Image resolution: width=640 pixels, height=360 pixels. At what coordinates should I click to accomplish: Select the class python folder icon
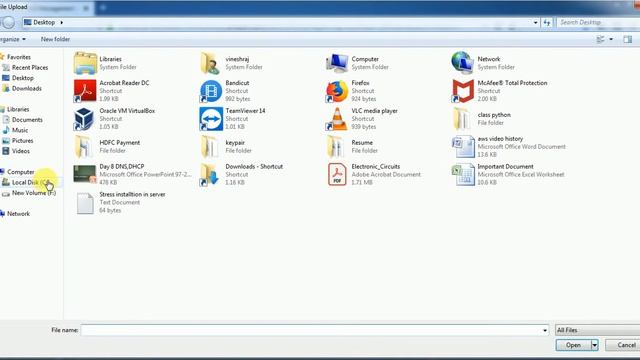click(x=463, y=119)
